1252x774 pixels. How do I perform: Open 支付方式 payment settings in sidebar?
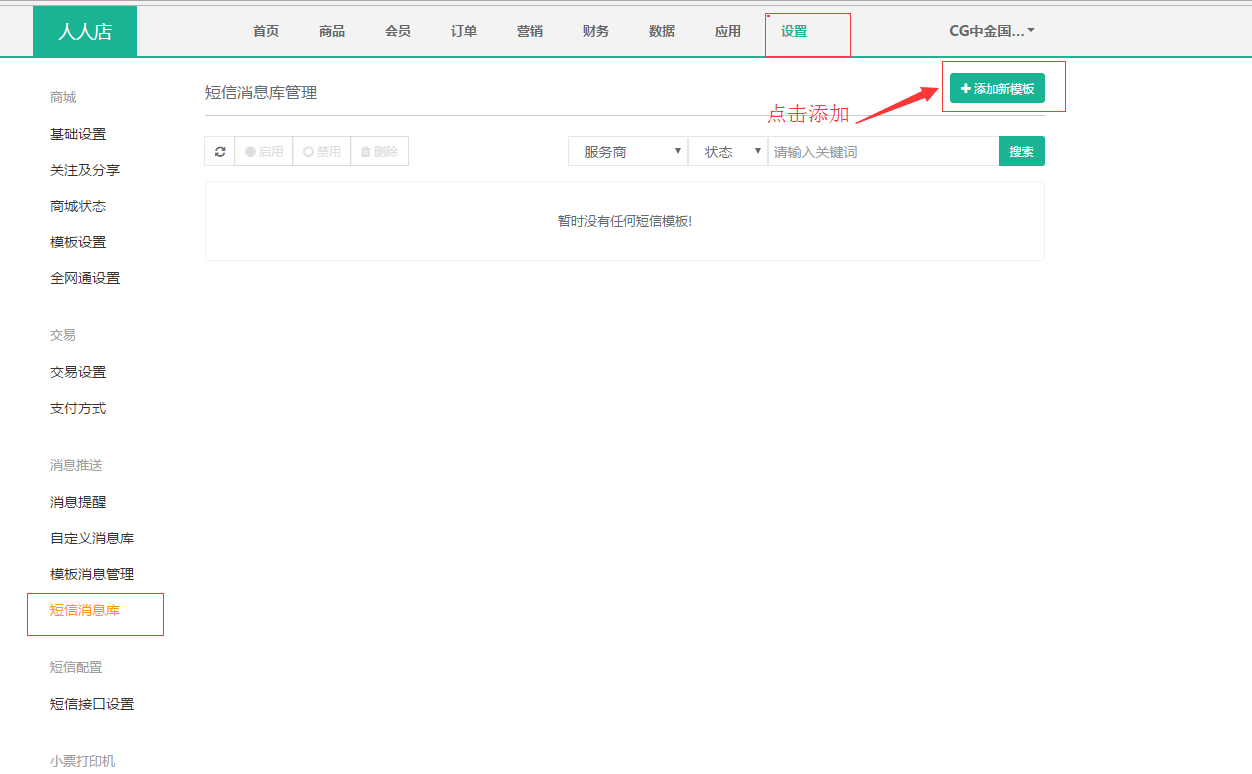point(78,408)
